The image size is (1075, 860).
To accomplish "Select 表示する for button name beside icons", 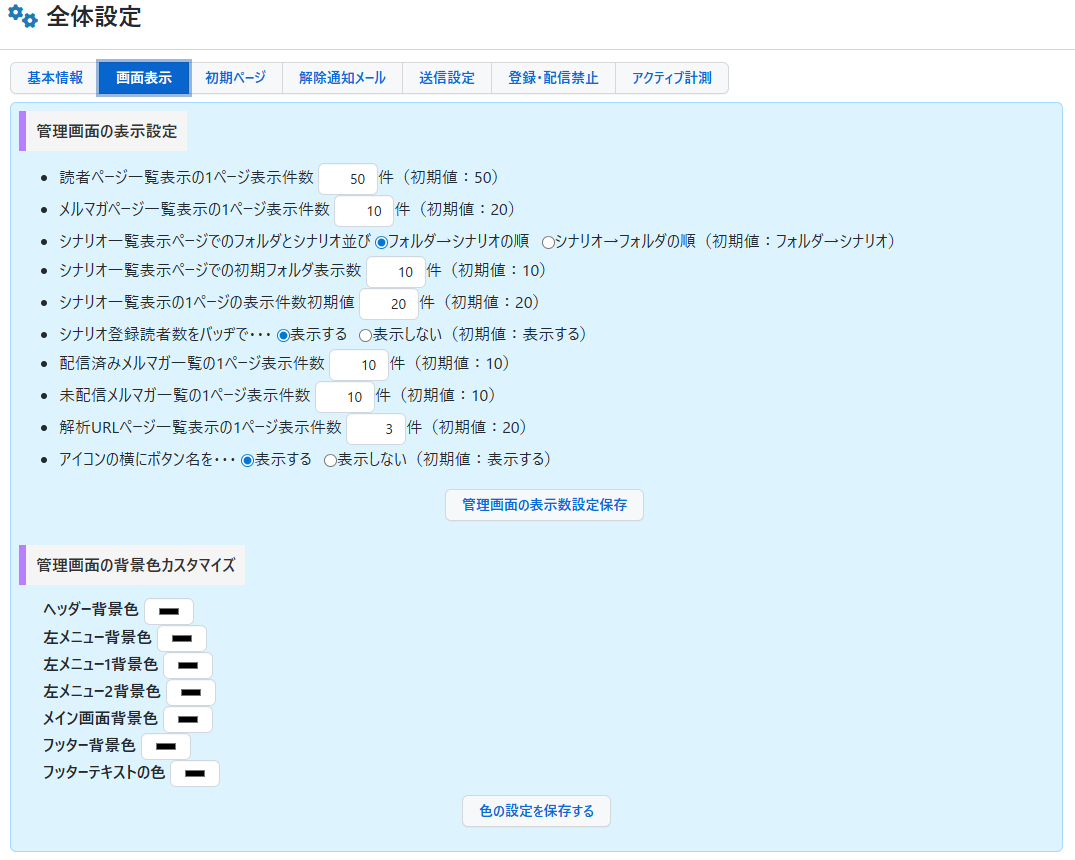I will [248, 461].
